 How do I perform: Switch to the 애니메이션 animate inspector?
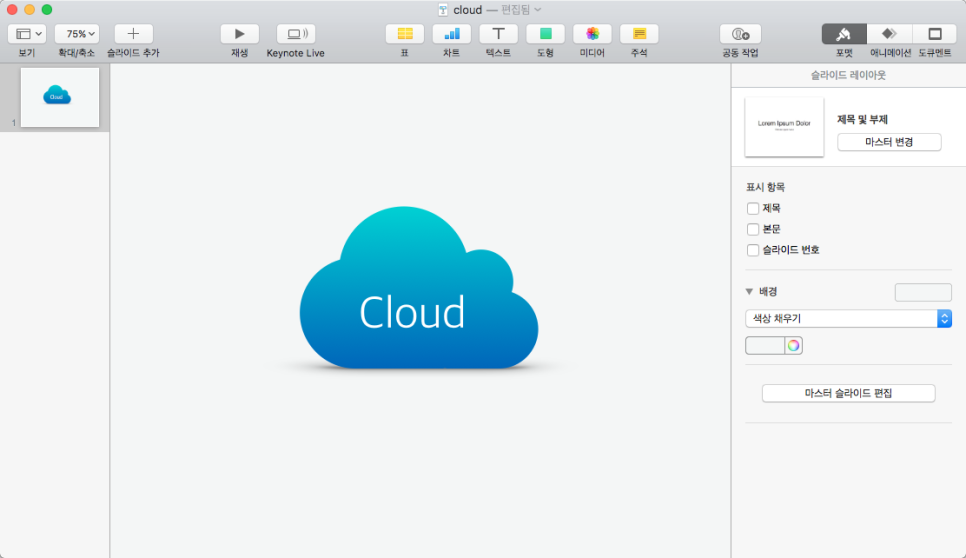(890, 34)
